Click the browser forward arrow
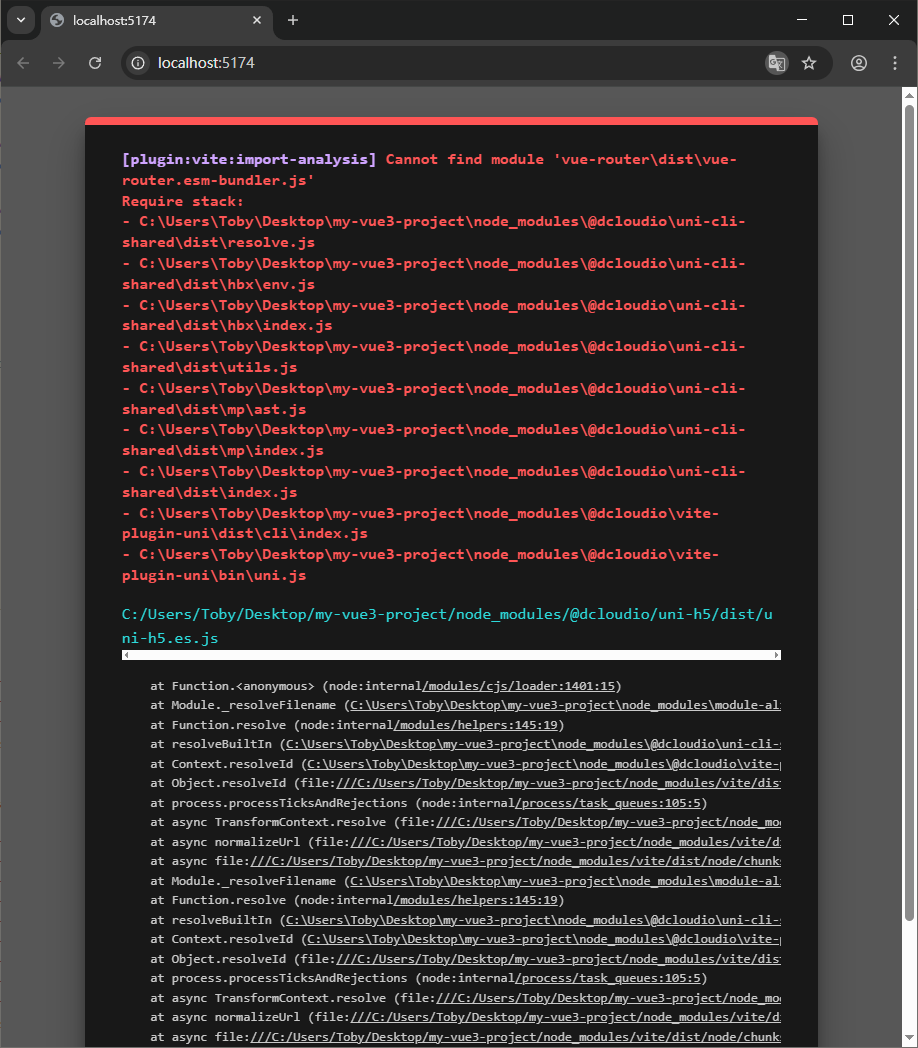This screenshot has height=1048, width=918. point(59,63)
